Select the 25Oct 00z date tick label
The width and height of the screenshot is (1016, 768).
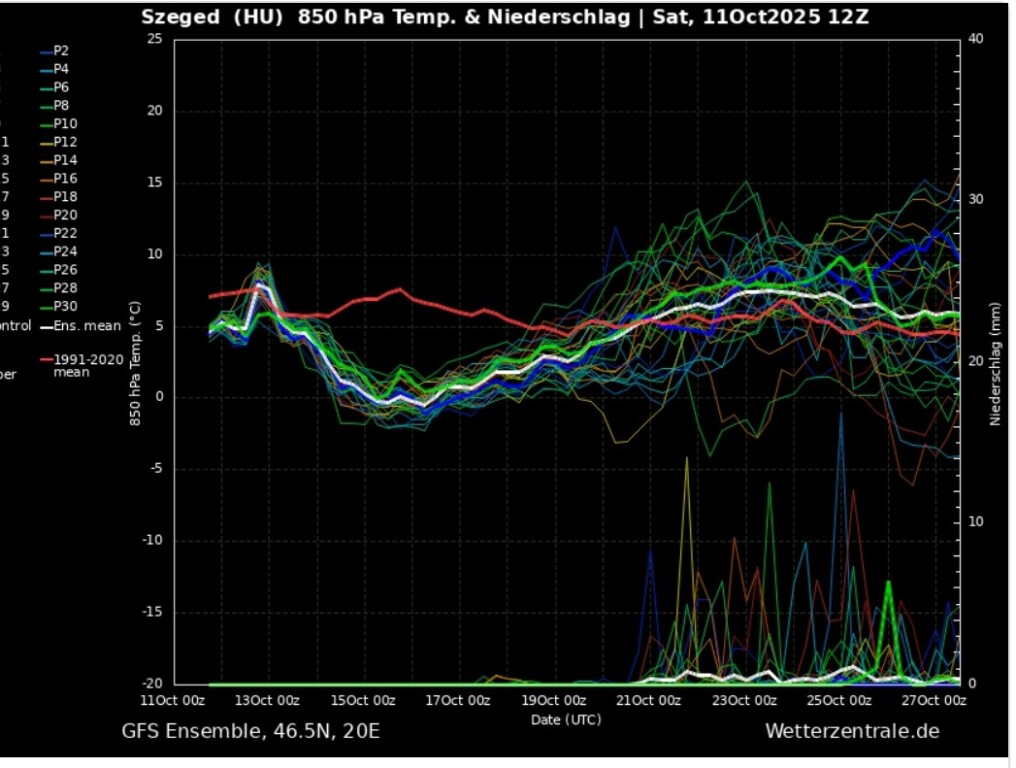(x=839, y=700)
